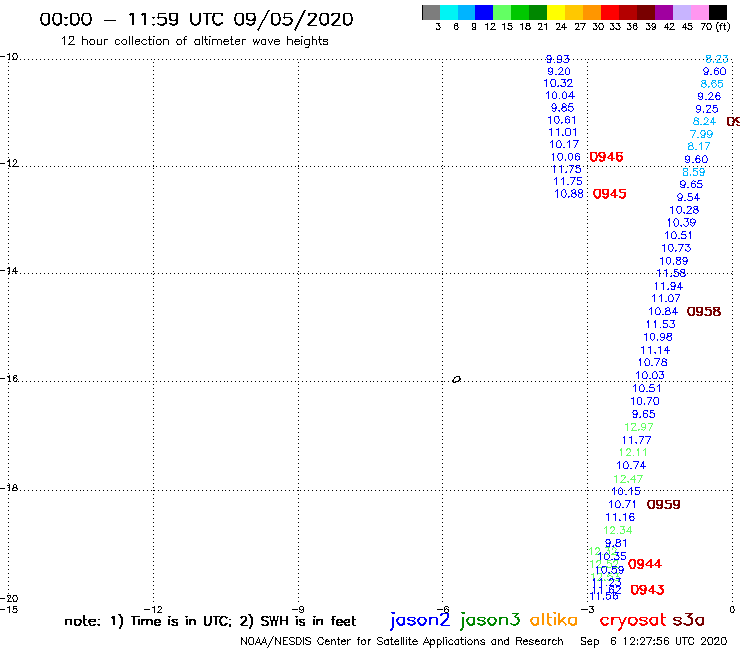The height and width of the screenshot is (650, 740).
Task: Click the light blue wave height value 7.99
Action: click(701, 134)
